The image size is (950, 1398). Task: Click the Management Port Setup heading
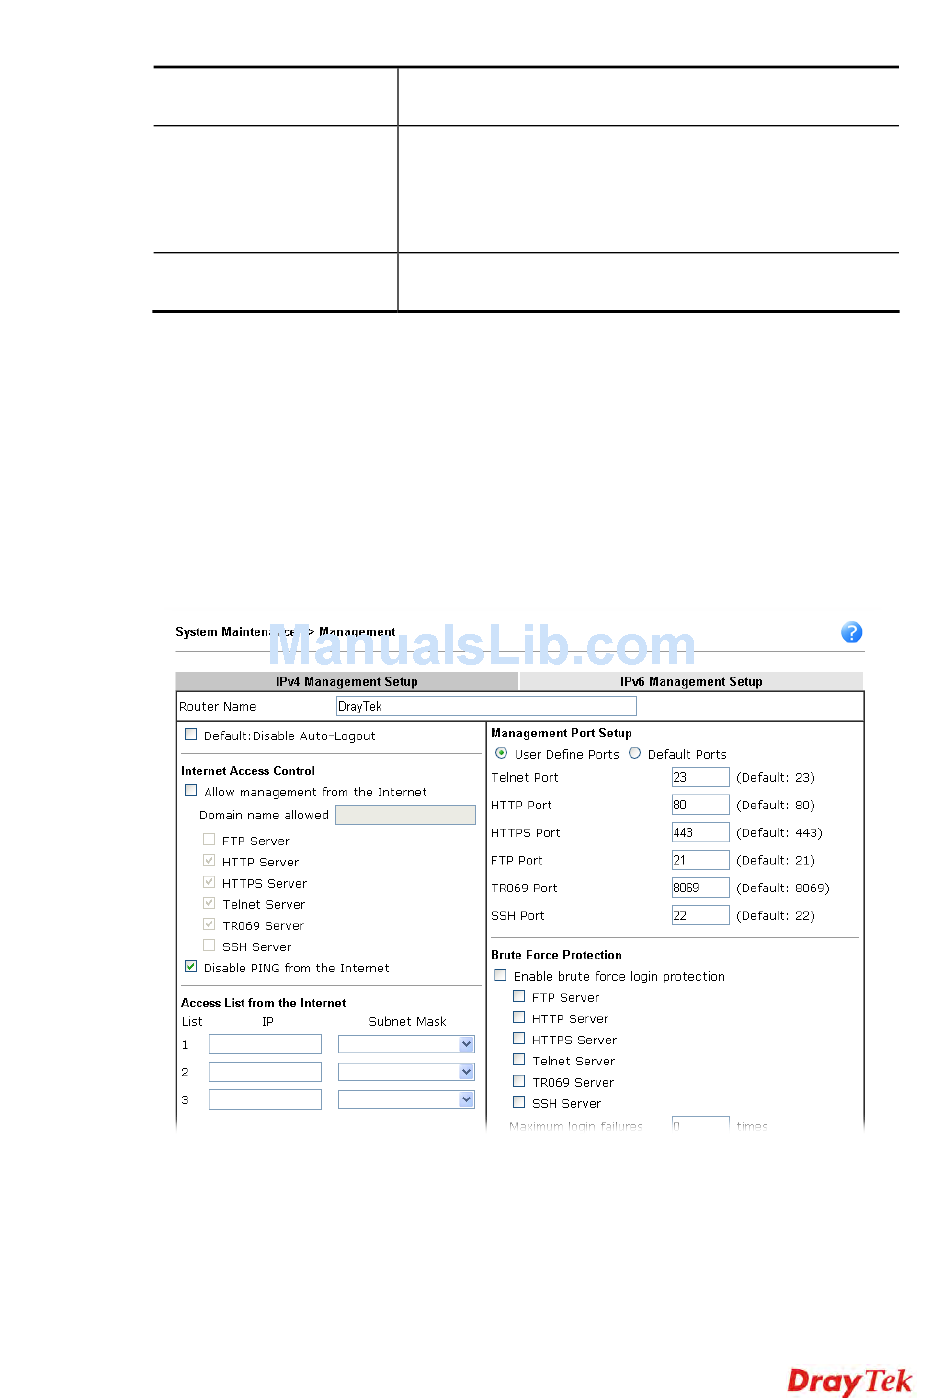(x=561, y=733)
